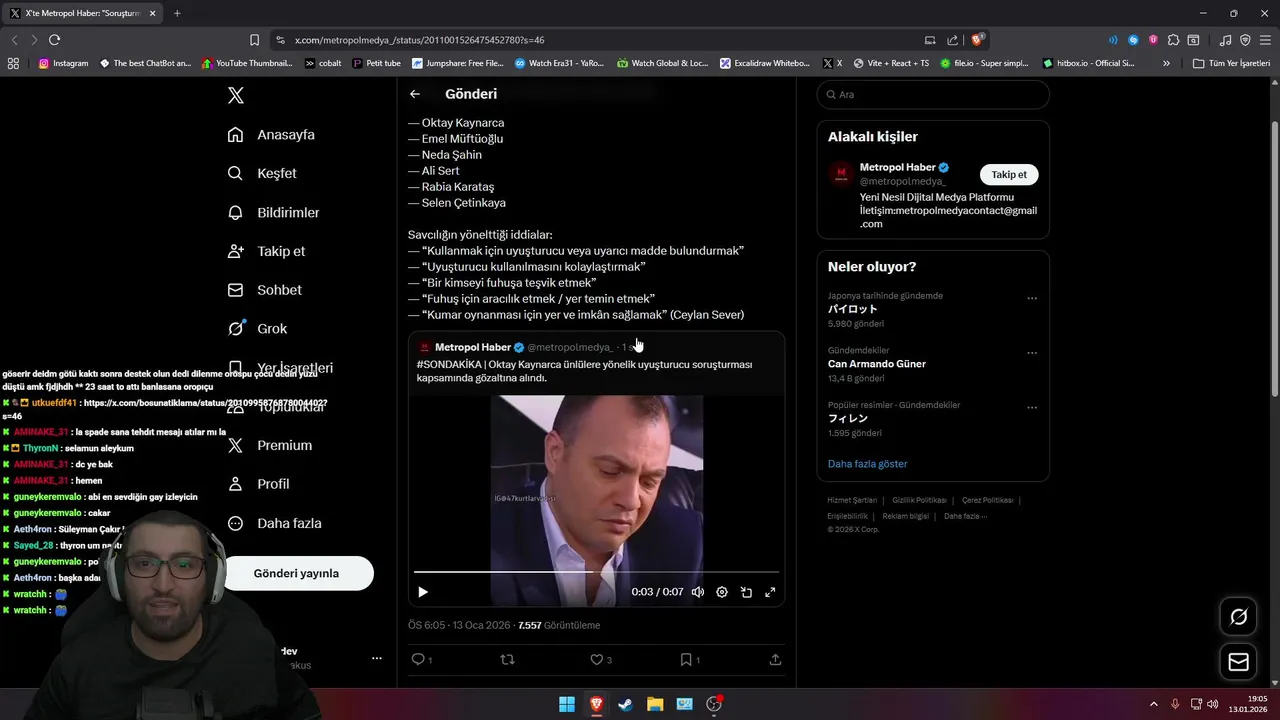Viewport: 1280px width, 720px height.
Task: Reload the page
Action: click(54, 40)
